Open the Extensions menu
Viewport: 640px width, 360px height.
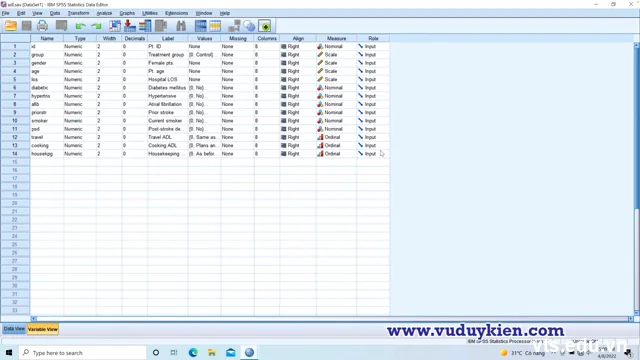[176, 13]
